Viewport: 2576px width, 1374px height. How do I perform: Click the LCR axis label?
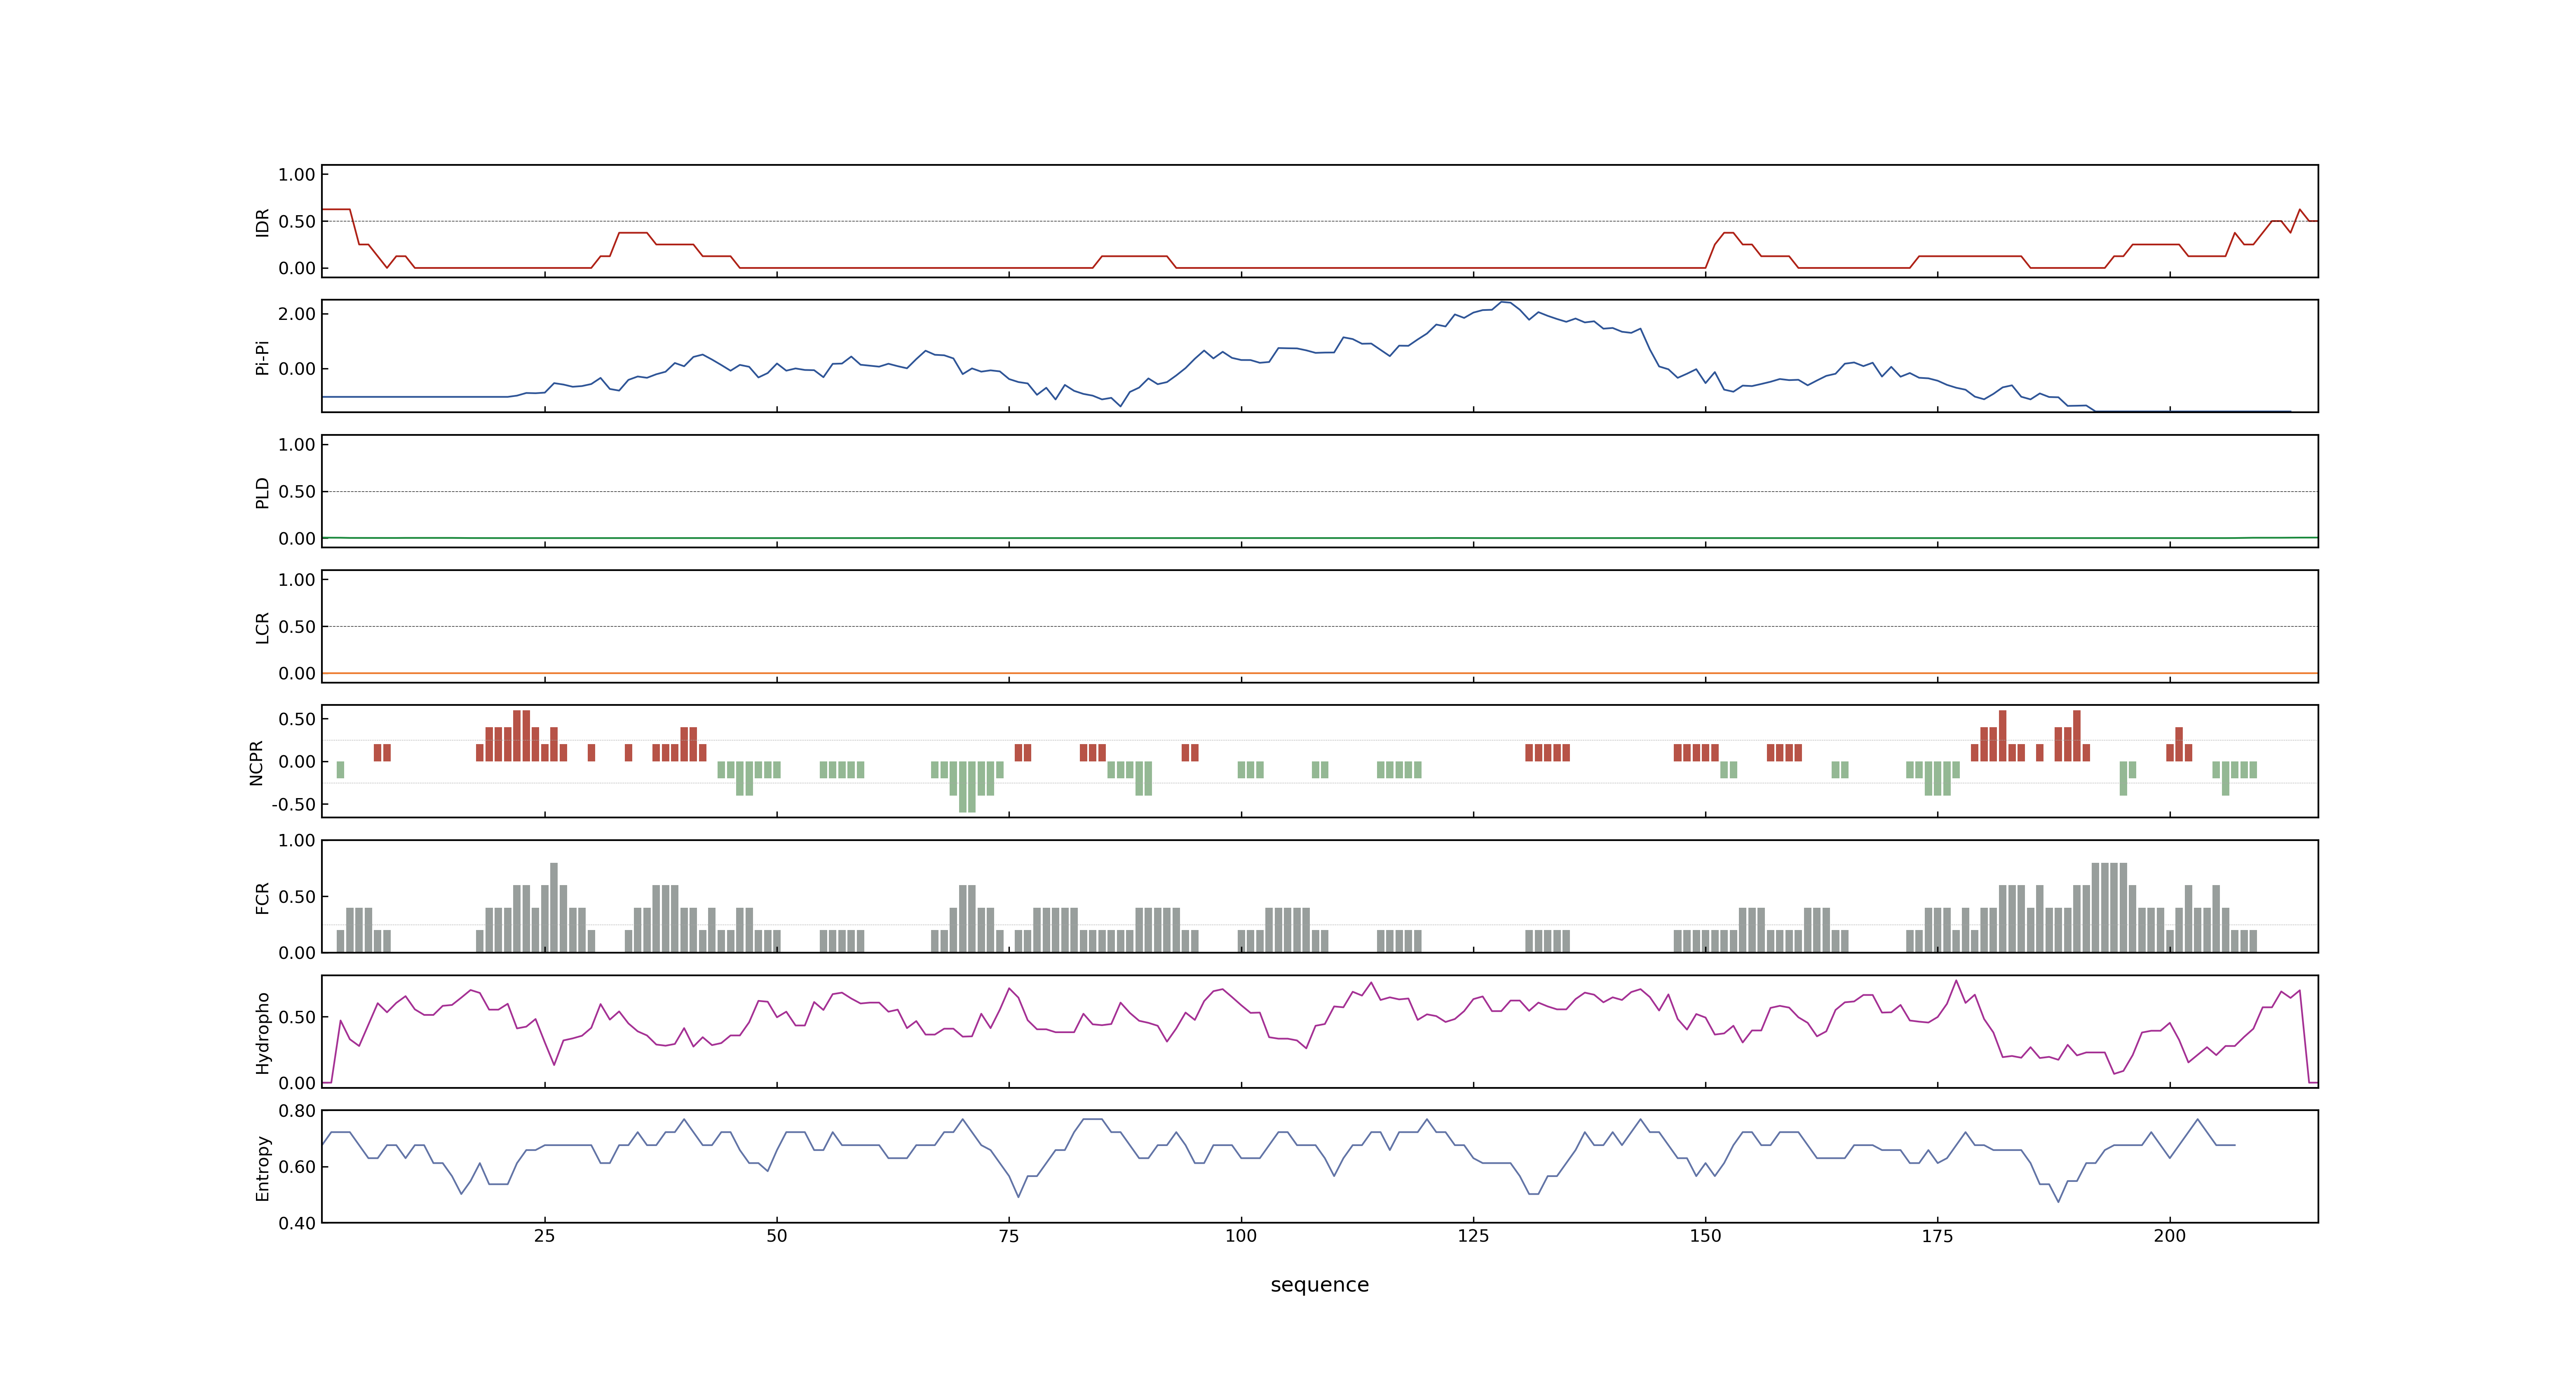click(262, 628)
